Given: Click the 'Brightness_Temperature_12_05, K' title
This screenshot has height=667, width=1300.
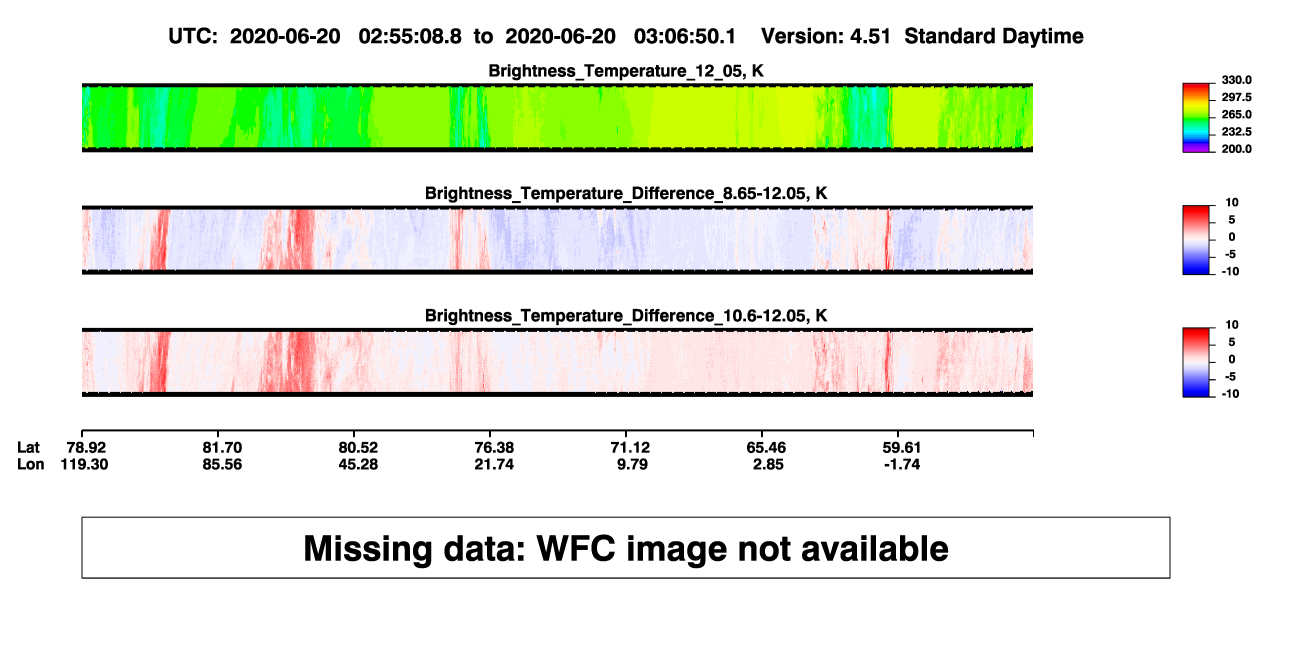Looking at the screenshot, I should tap(626, 71).
